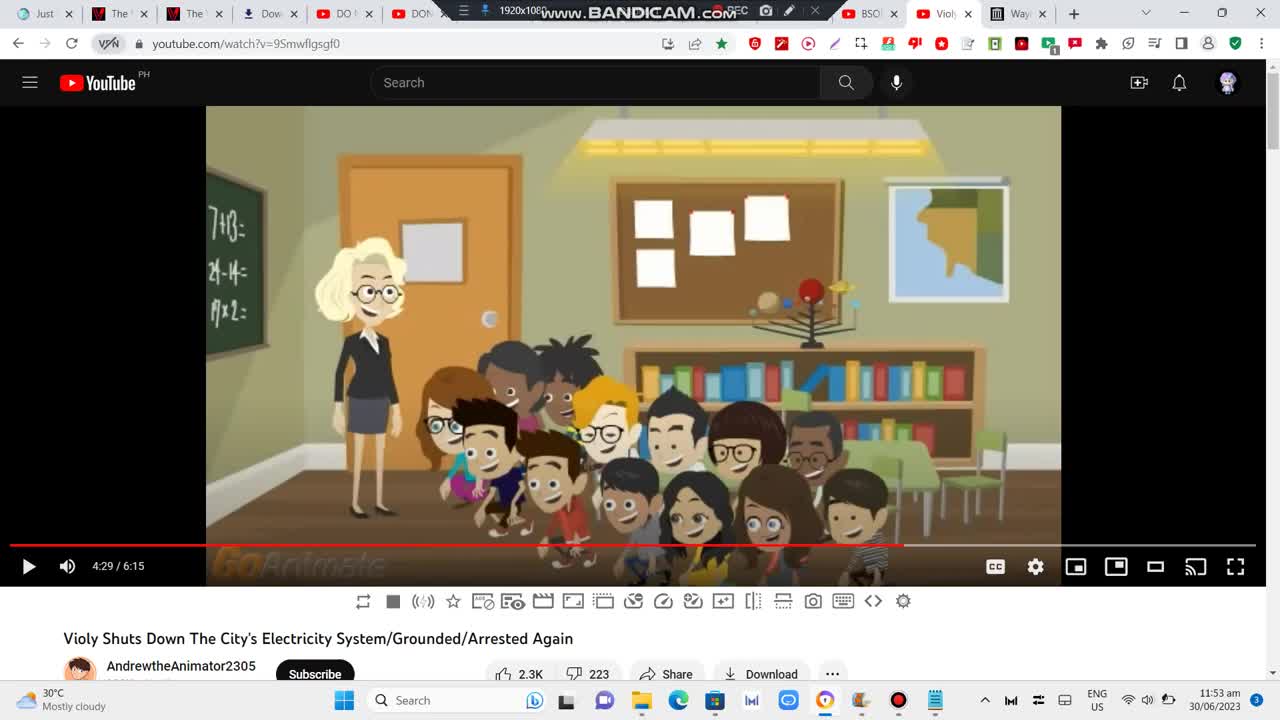1280x720 pixels.
Task: Open Chrome side panel icon
Action: click(1181, 44)
